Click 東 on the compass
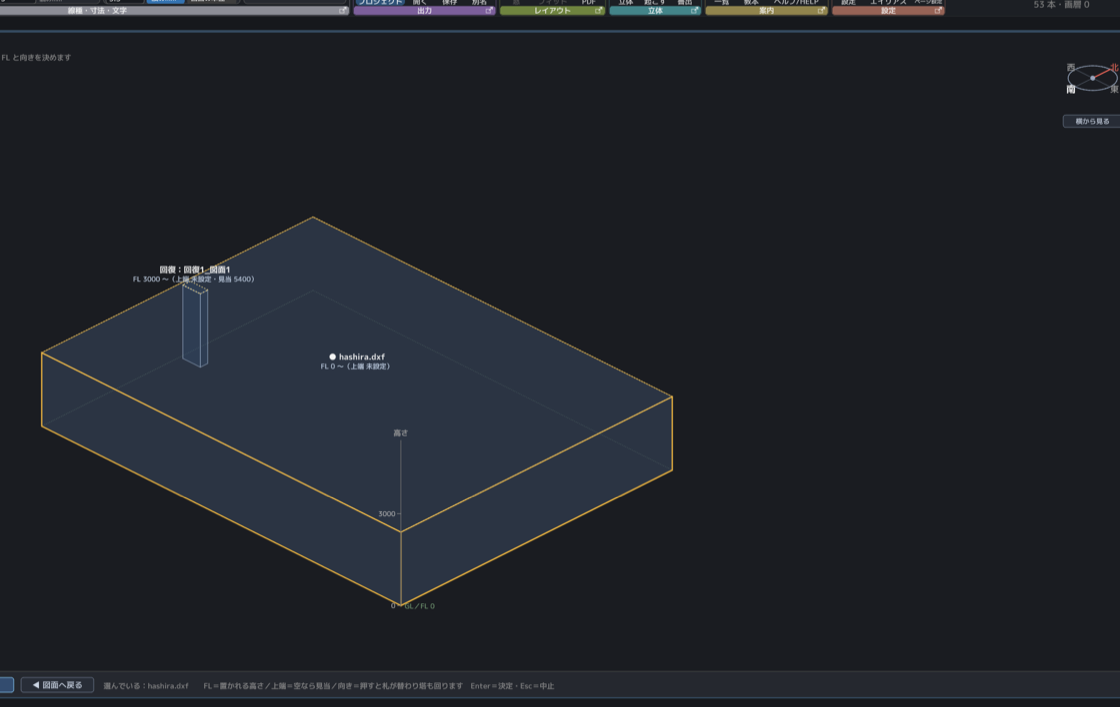The image size is (1120, 707). 1114,89
